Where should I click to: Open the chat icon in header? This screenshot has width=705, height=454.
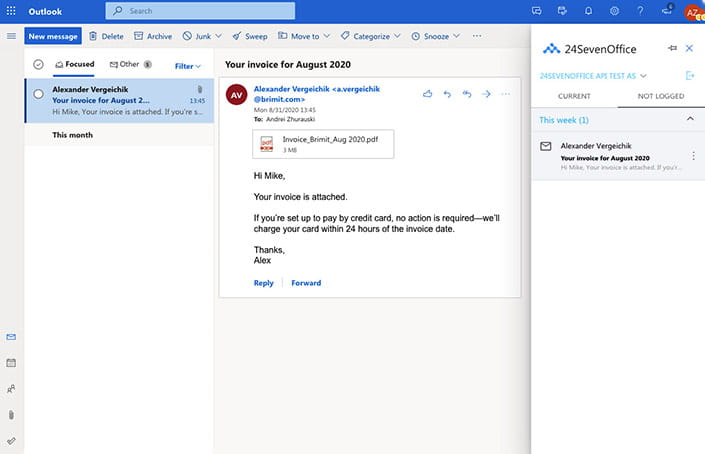tap(536, 11)
